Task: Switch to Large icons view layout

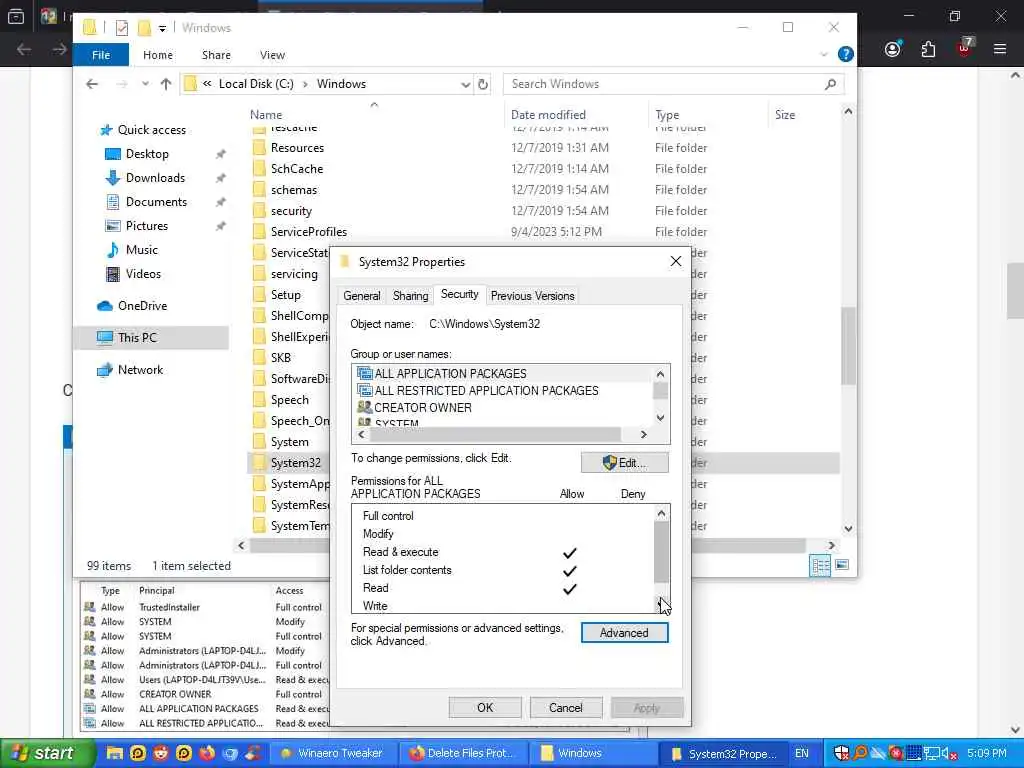Action: (842, 565)
